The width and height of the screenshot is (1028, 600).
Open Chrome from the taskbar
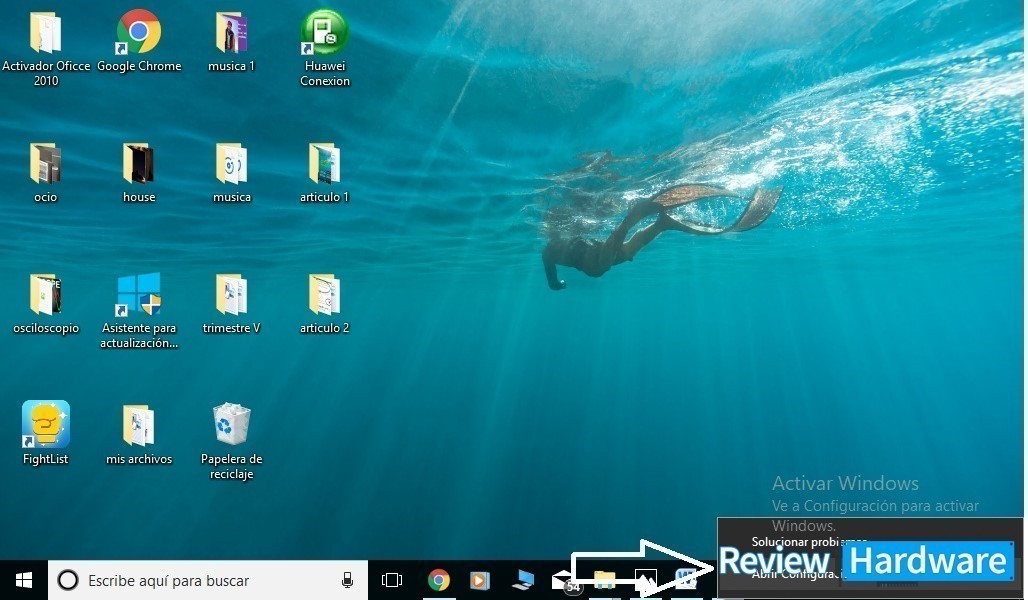[439, 580]
